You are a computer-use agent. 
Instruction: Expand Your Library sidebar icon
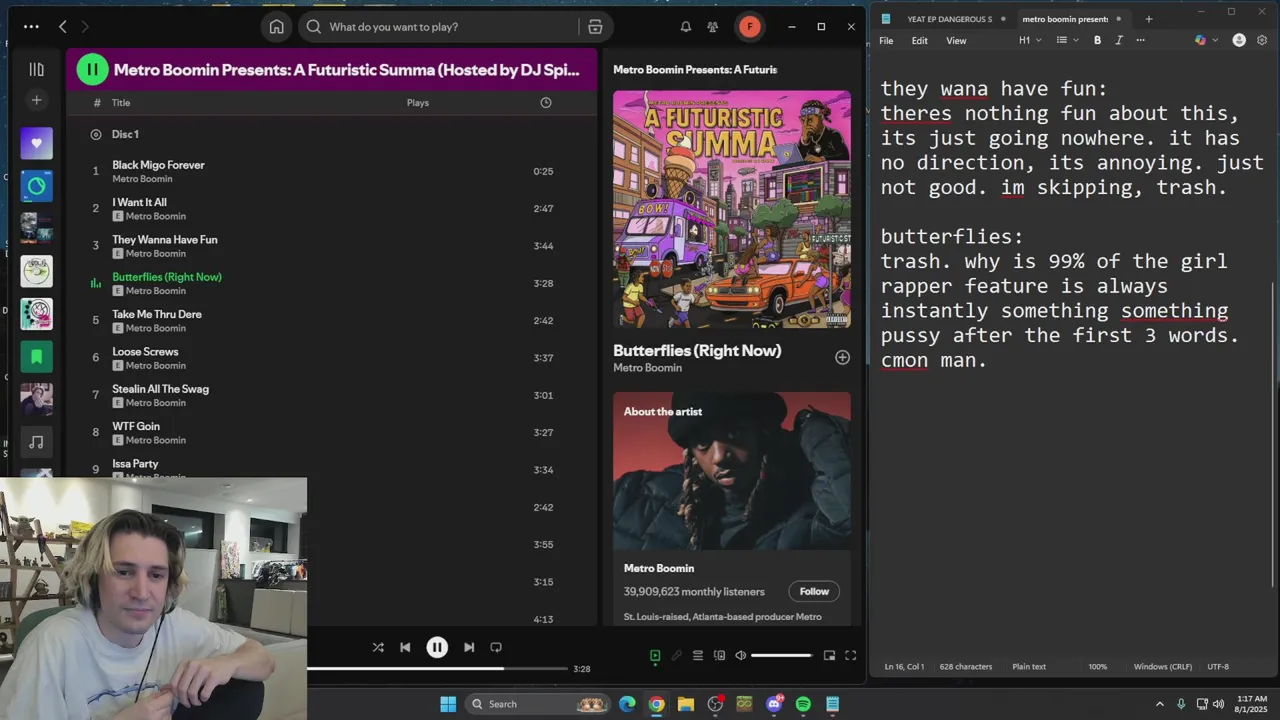(x=36, y=69)
